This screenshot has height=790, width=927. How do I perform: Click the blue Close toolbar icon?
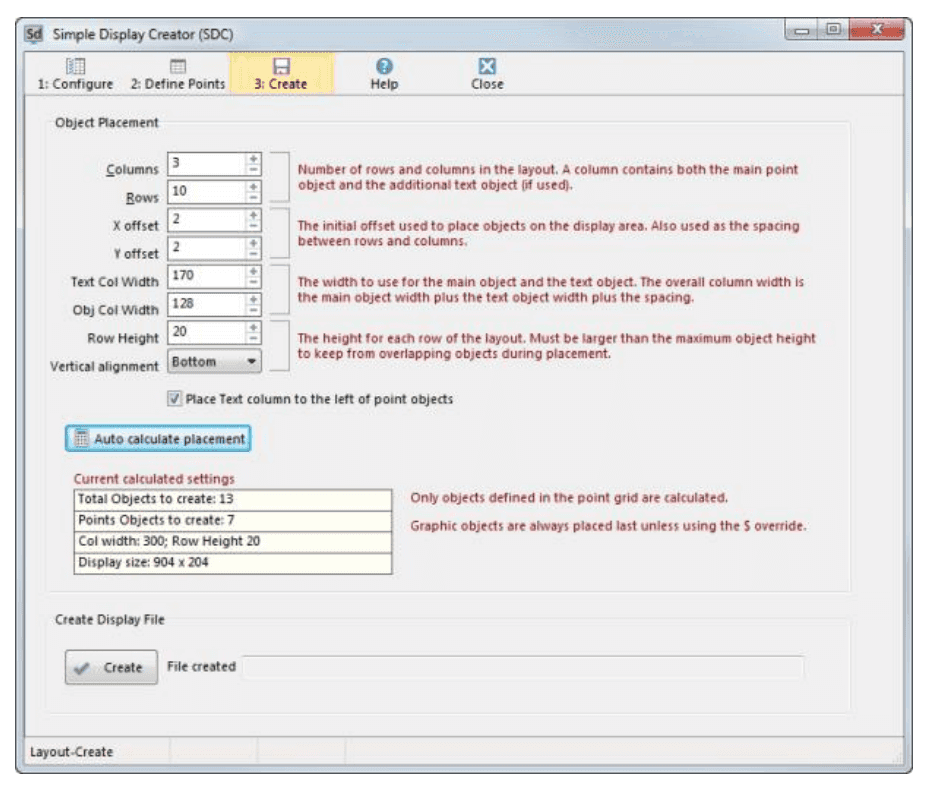click(487, 67)
